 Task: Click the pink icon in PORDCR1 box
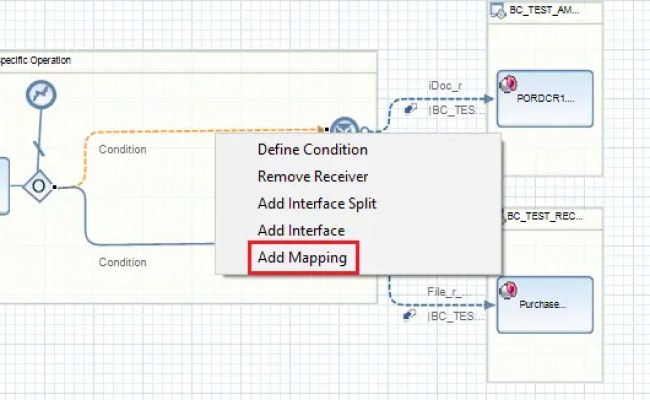[x=508, y=84]
